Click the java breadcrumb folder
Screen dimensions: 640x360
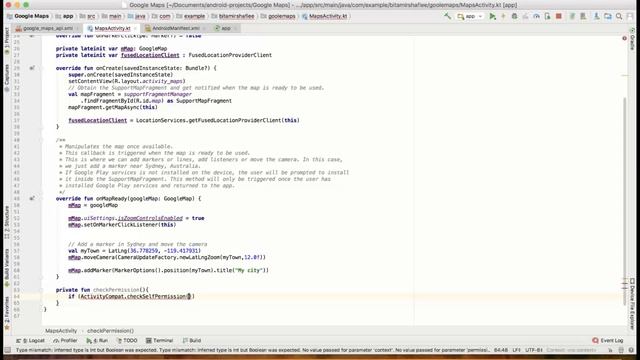[x=137, y=16]
